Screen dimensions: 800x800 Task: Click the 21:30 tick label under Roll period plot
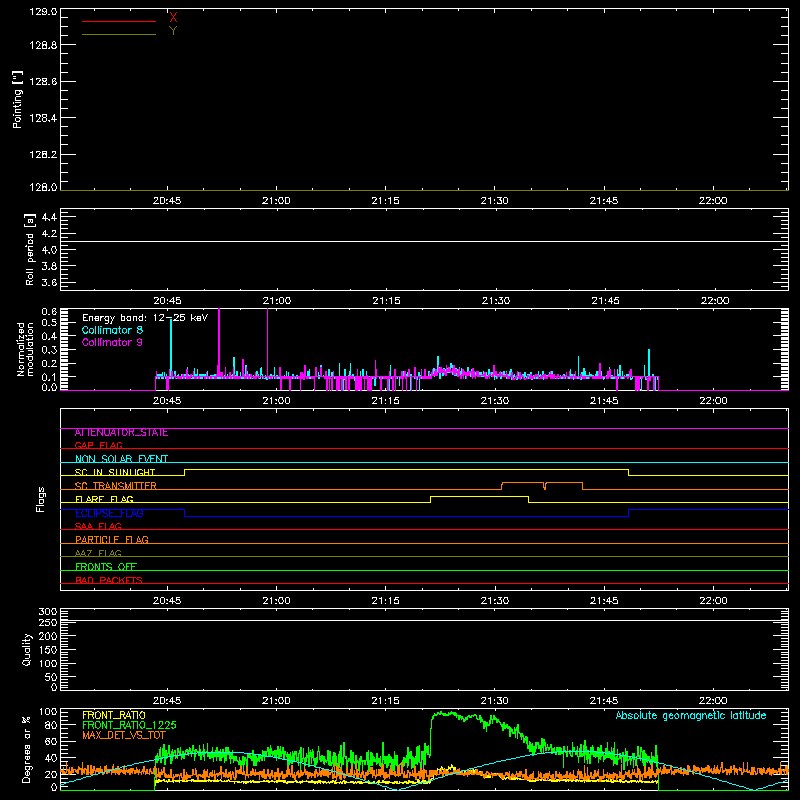coord(495,301)
